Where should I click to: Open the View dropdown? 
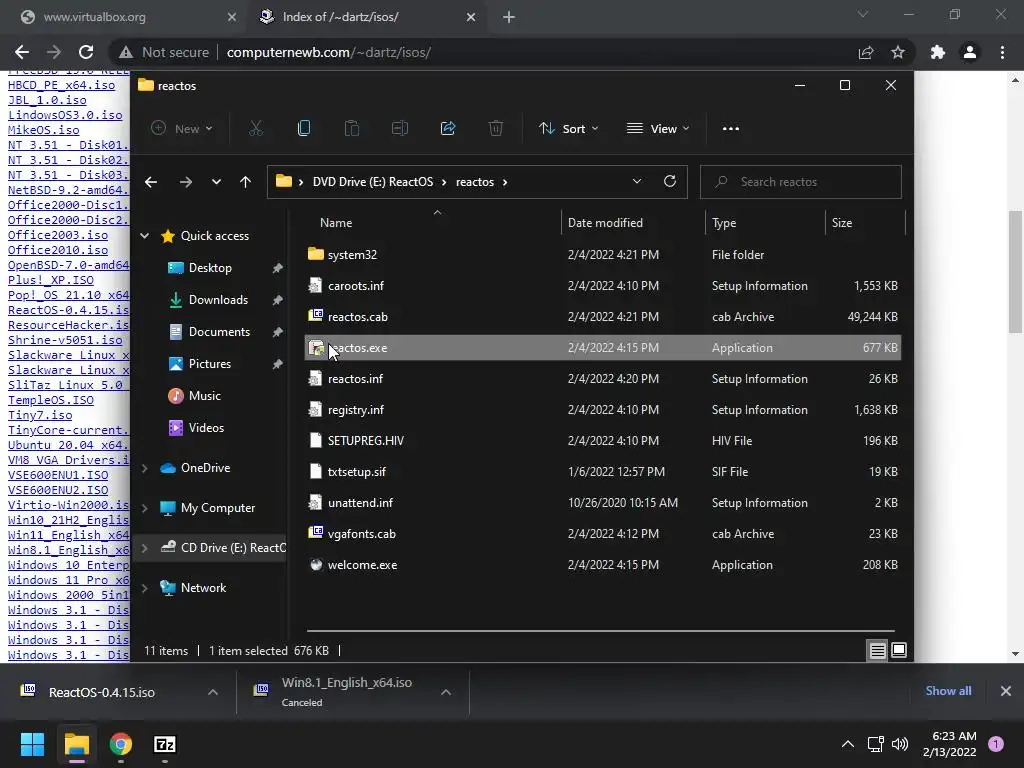(x=658, y=129)
